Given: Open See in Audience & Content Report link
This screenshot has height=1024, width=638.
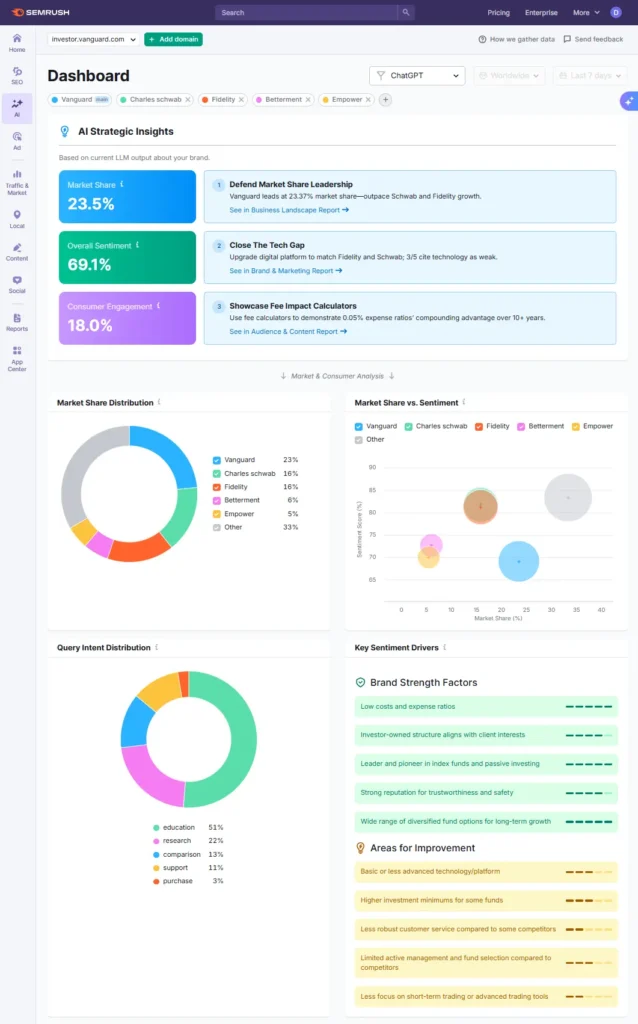Looking at the screenshot, I should tap(288, 332).
